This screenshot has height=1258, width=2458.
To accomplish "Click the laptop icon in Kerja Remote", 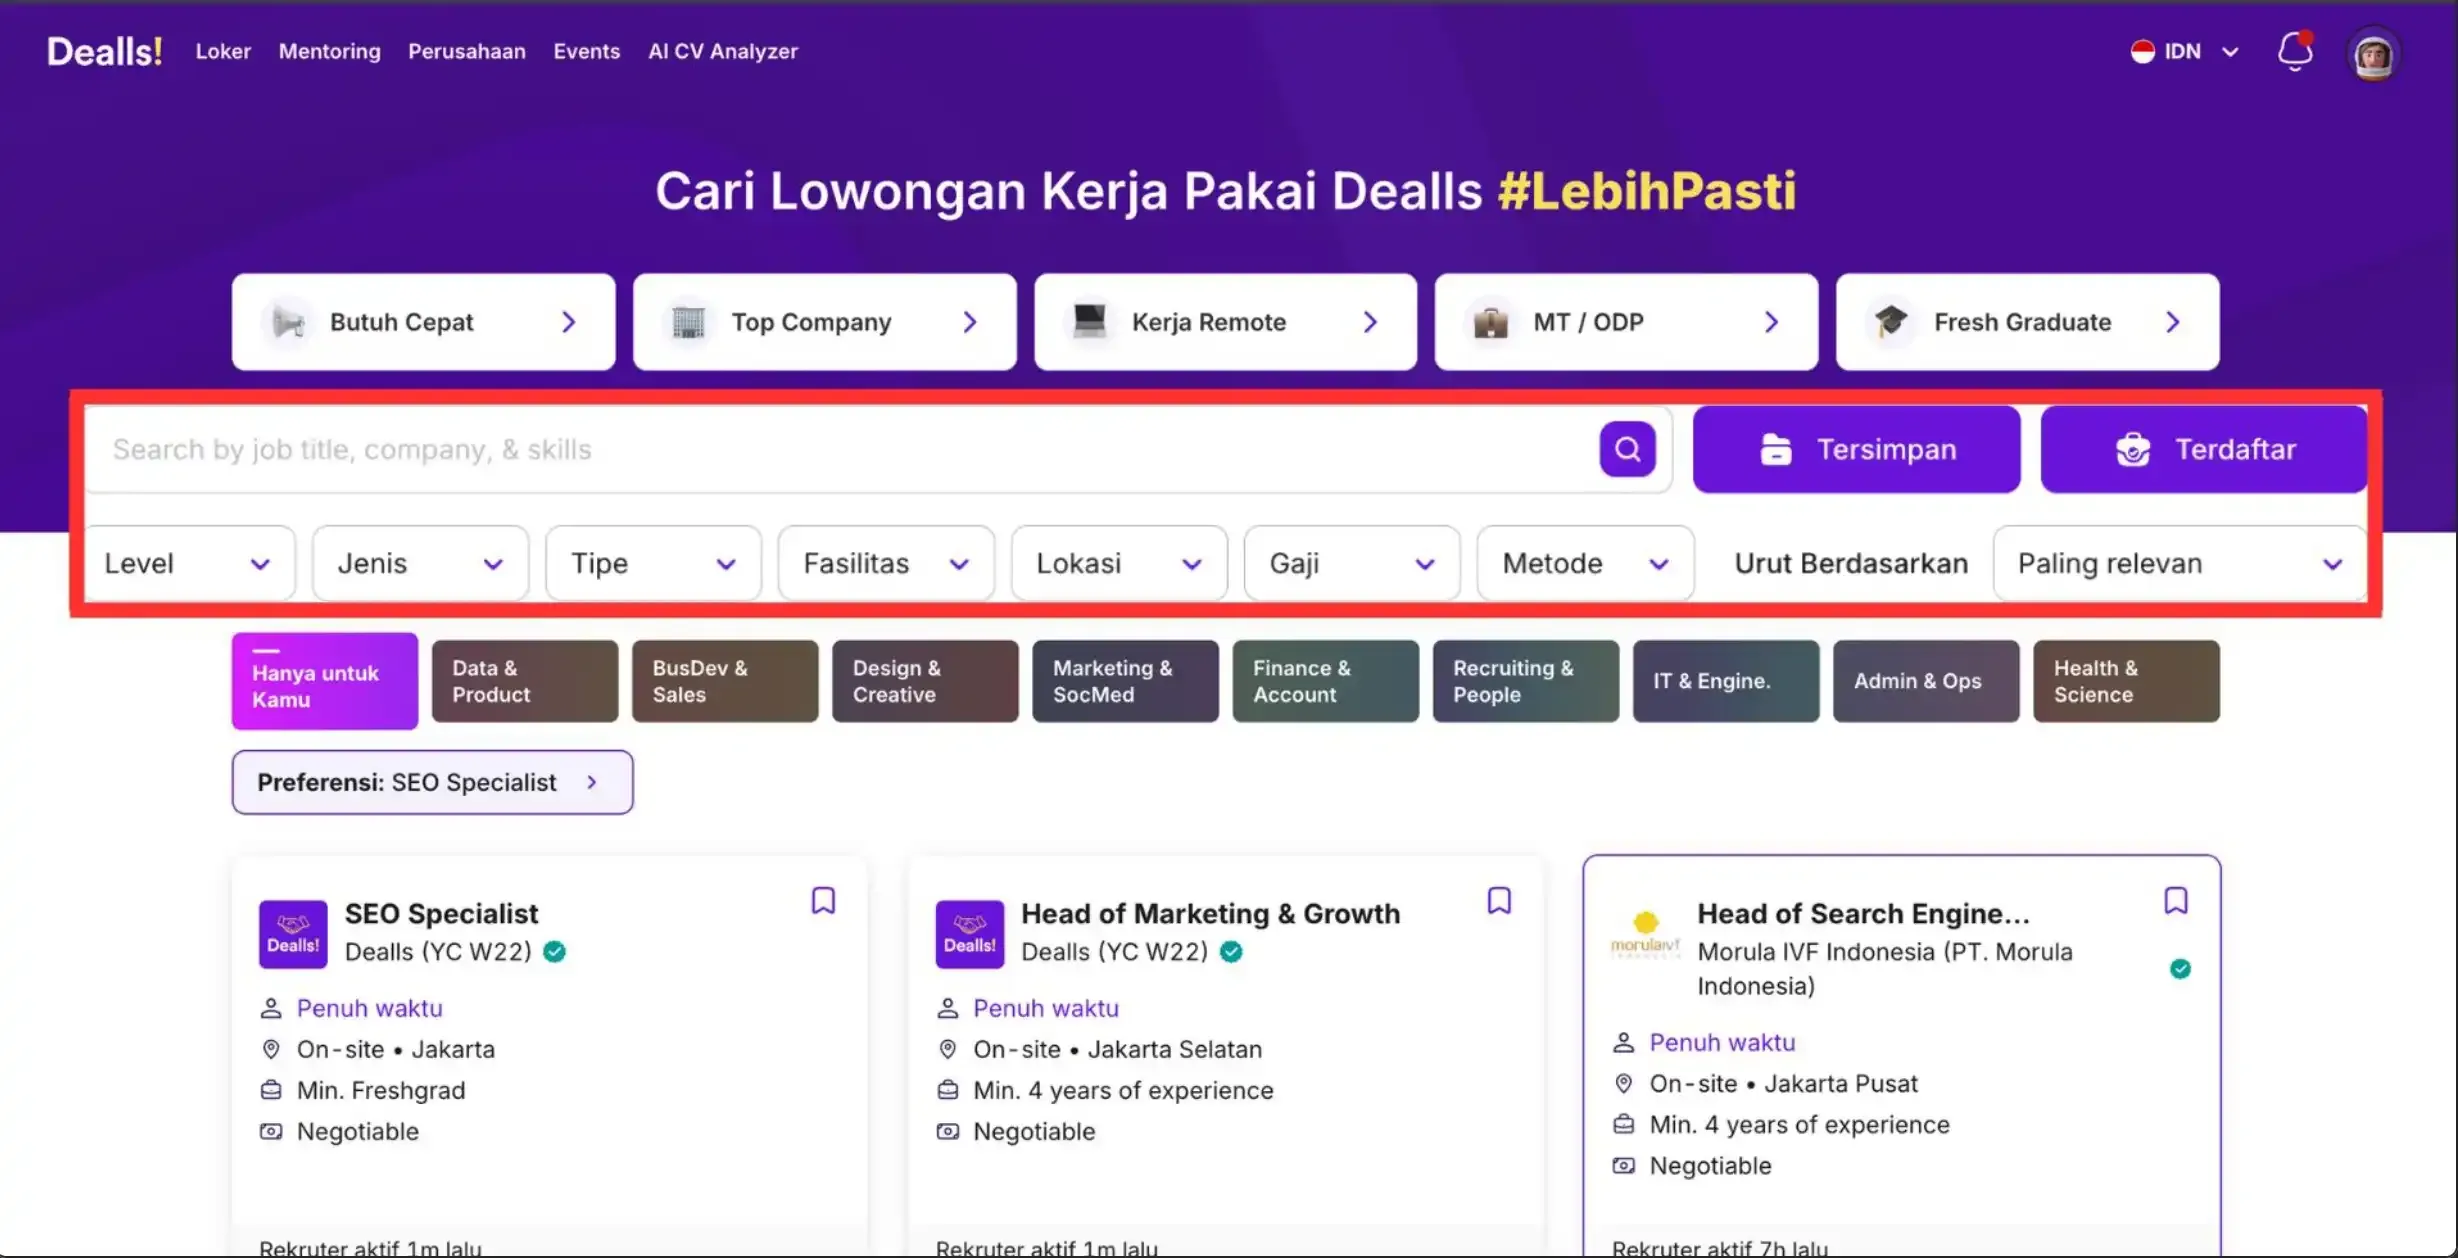I will [1089, 322].
